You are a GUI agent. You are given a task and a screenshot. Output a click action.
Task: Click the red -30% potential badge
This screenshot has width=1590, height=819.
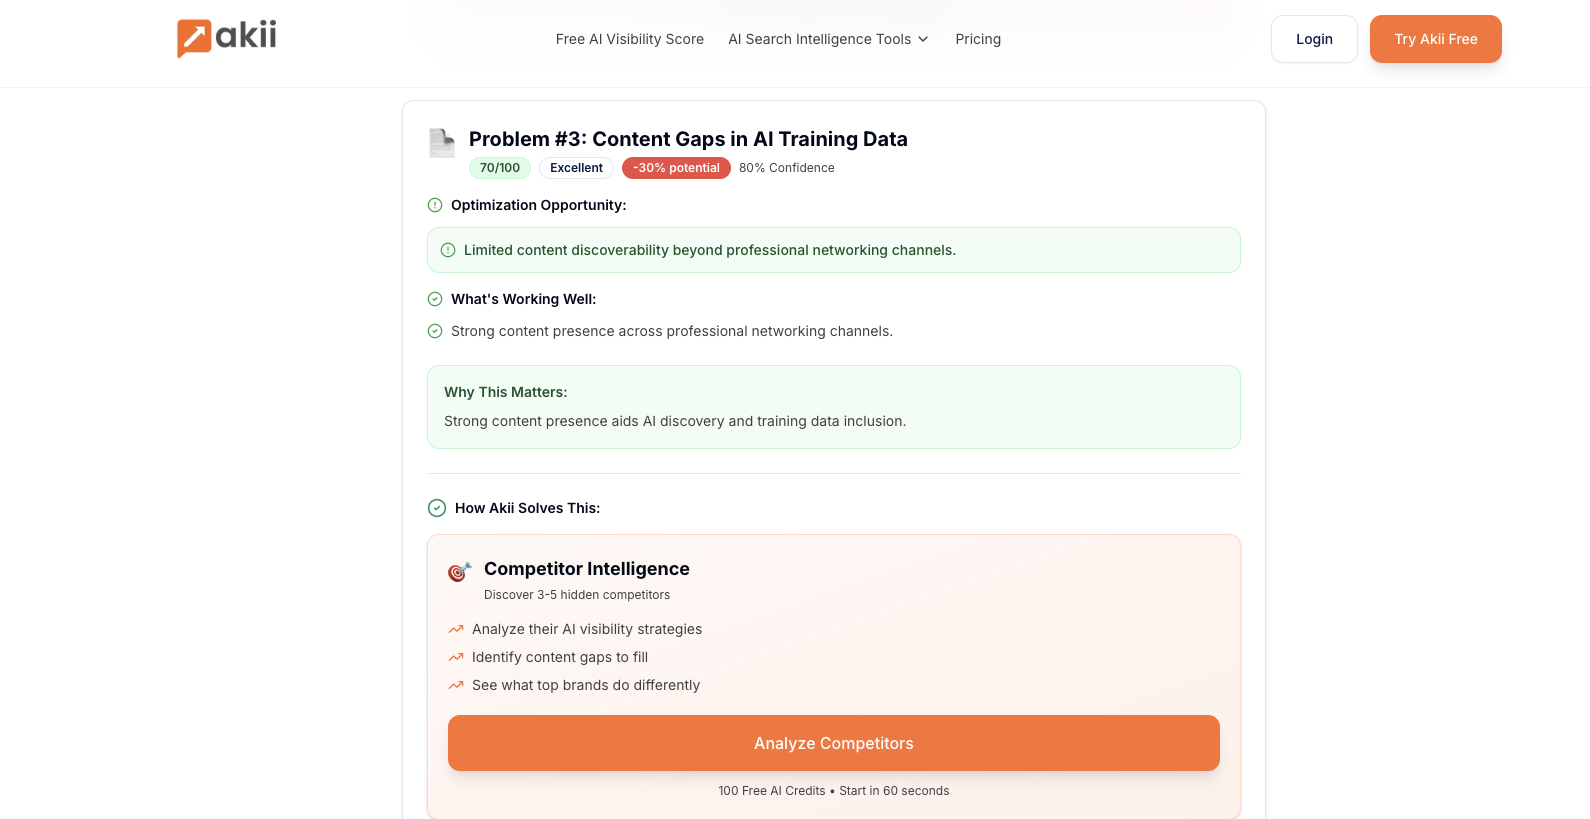click(x=676, y=168)
